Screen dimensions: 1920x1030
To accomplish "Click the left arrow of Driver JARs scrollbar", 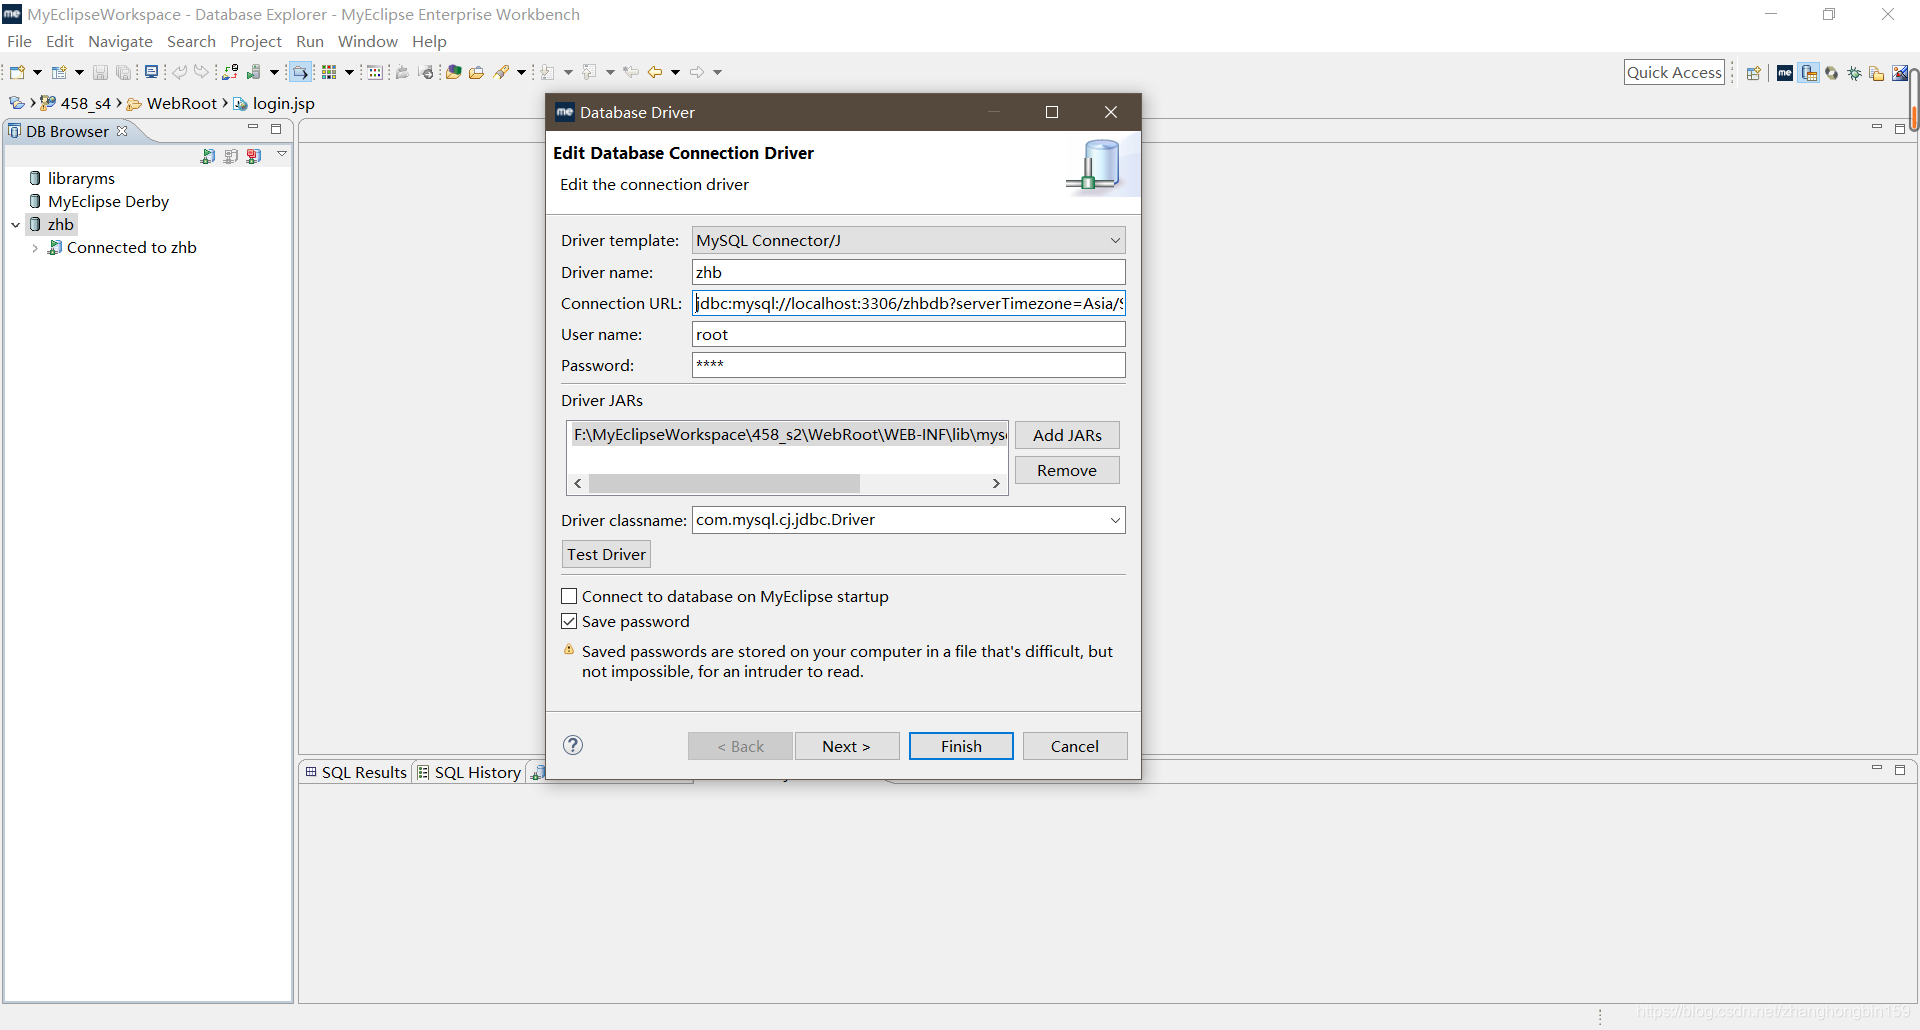I will pos(578,483).
